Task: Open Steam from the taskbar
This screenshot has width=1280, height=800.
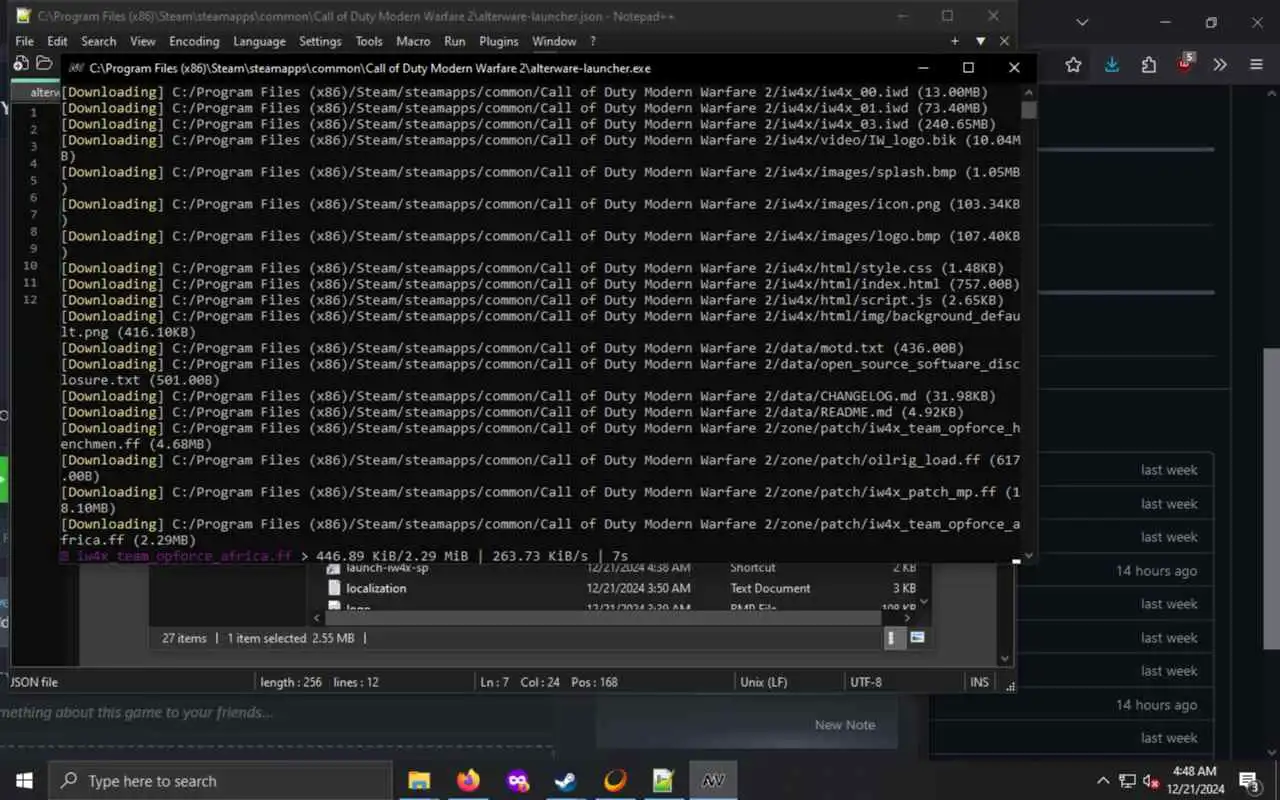Action: tap(566, 781)
